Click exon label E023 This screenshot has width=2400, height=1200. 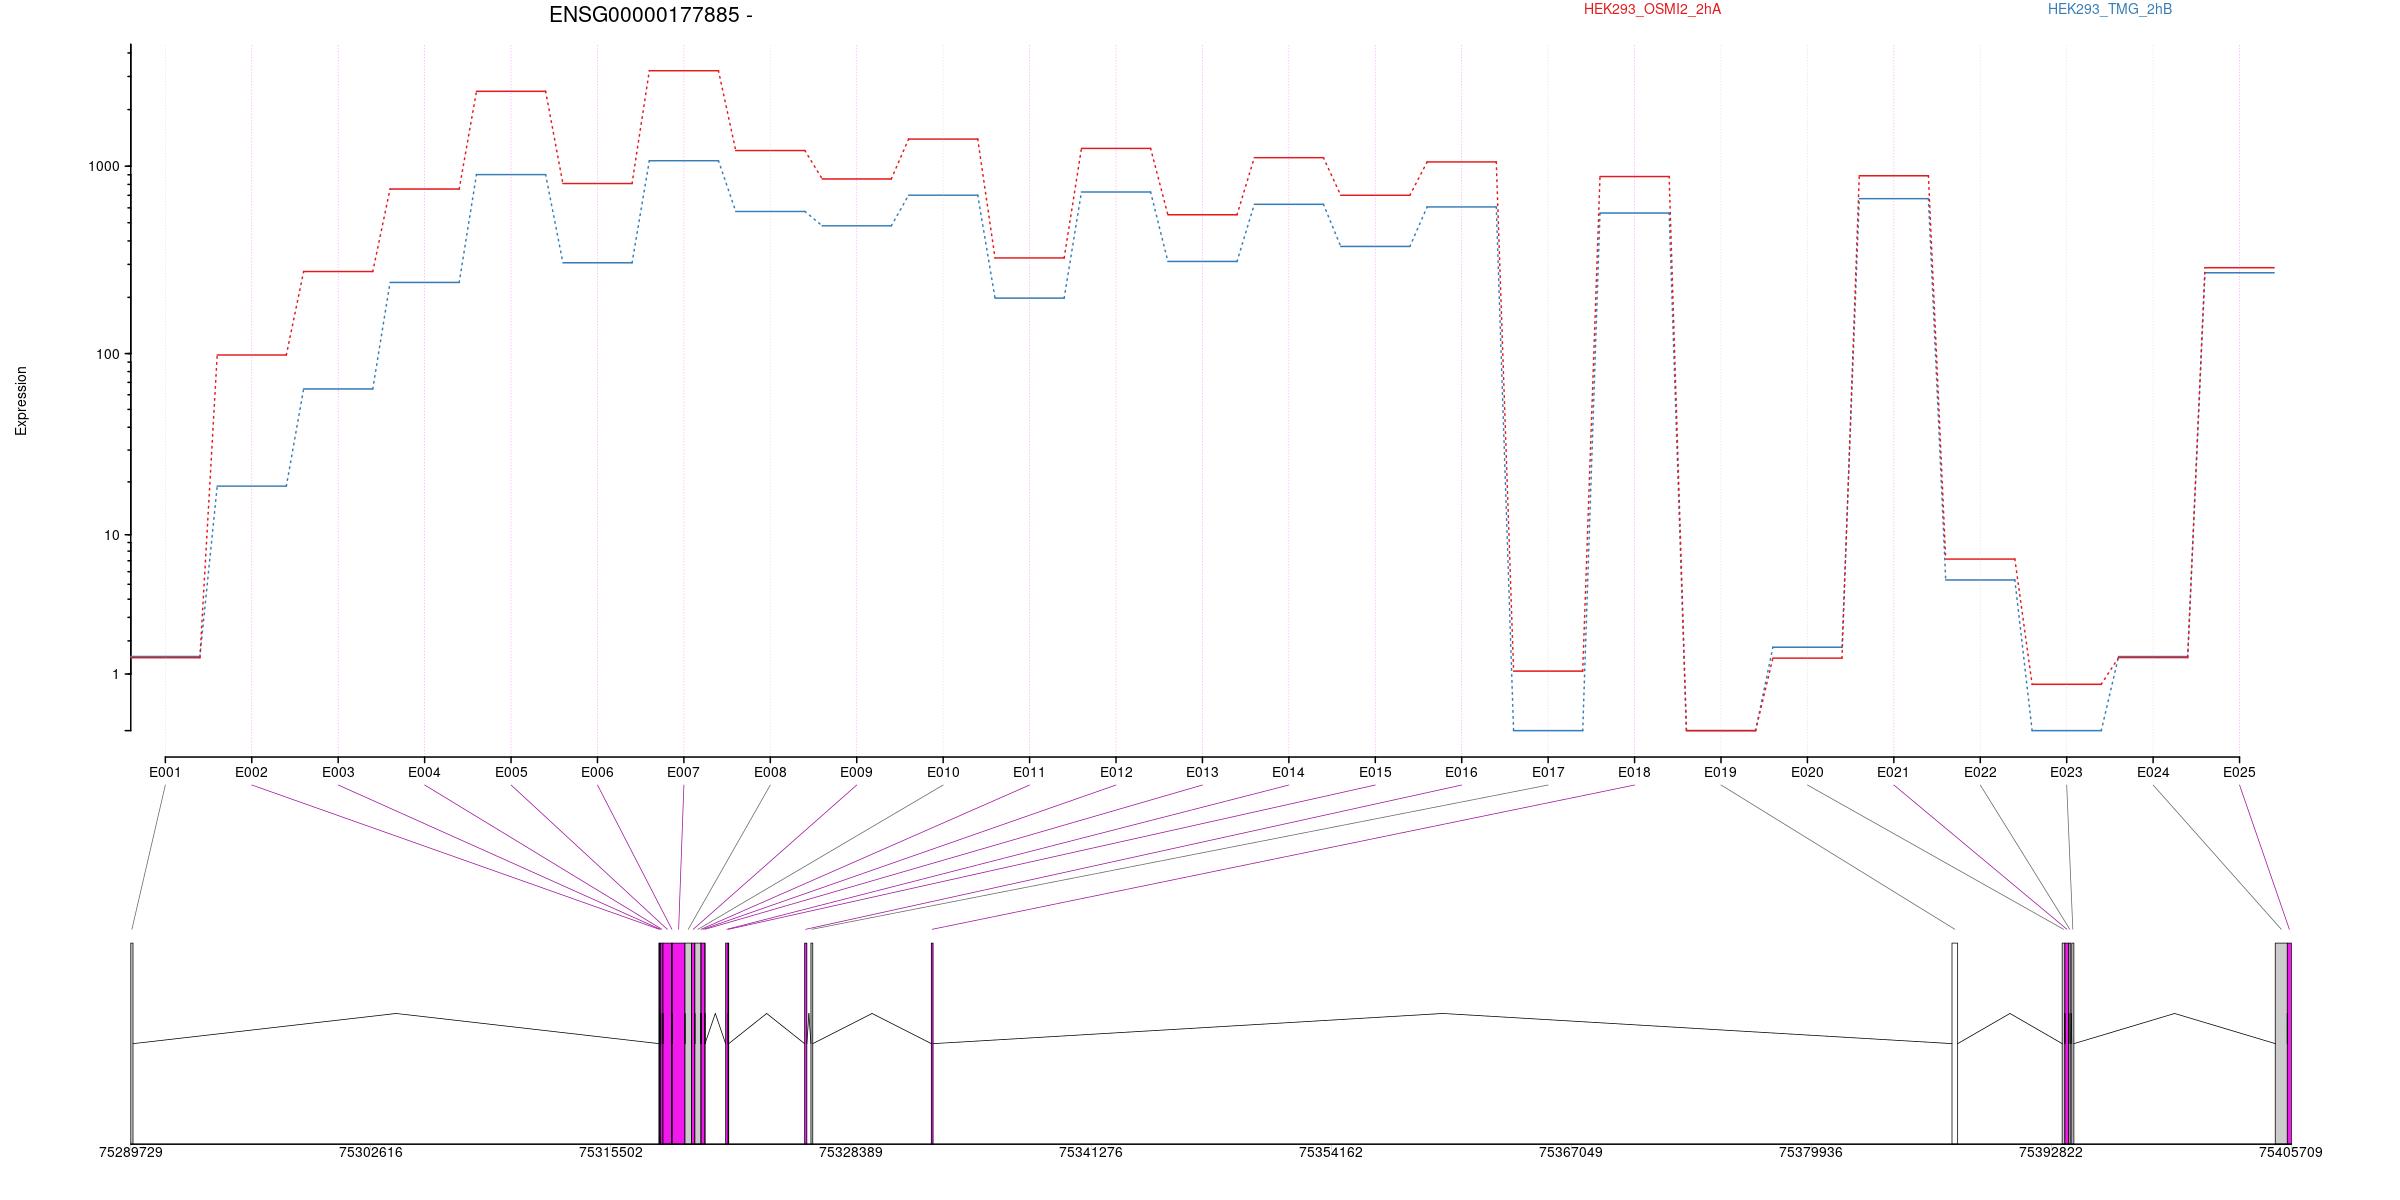pos(2066,772)
